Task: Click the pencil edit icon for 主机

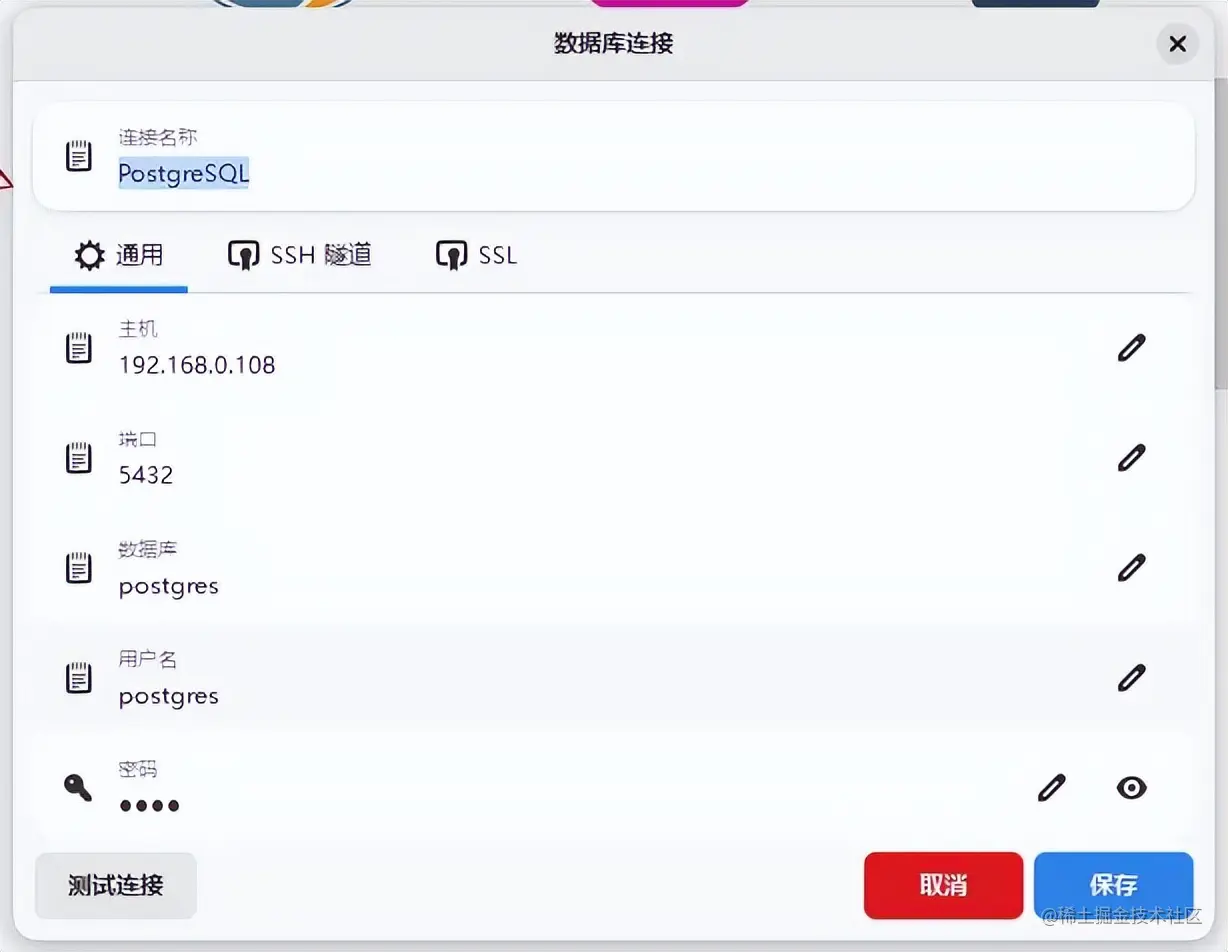Action: [1131, 347]
